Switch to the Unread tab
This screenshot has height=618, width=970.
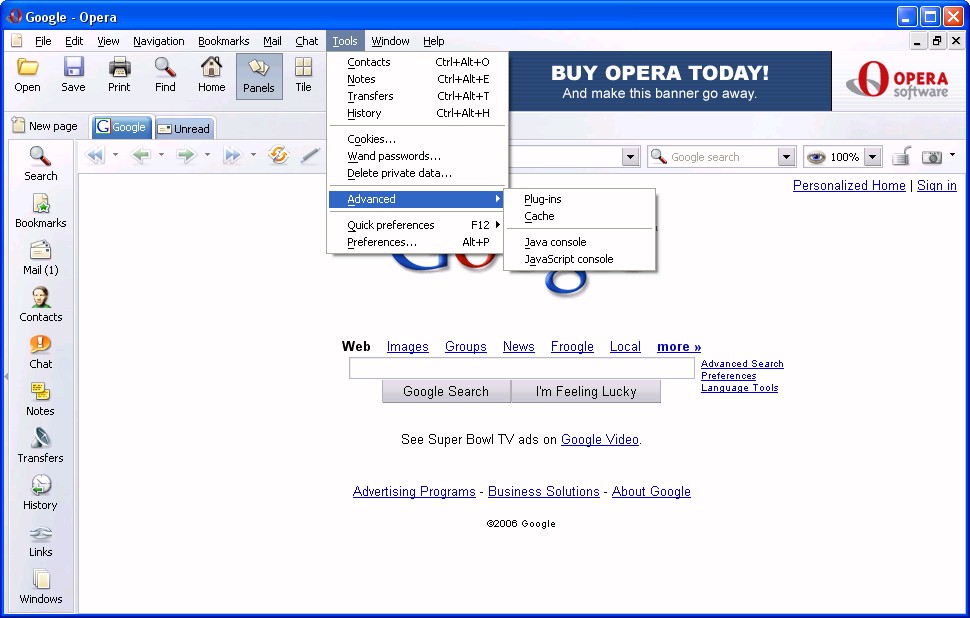(184, 129)
